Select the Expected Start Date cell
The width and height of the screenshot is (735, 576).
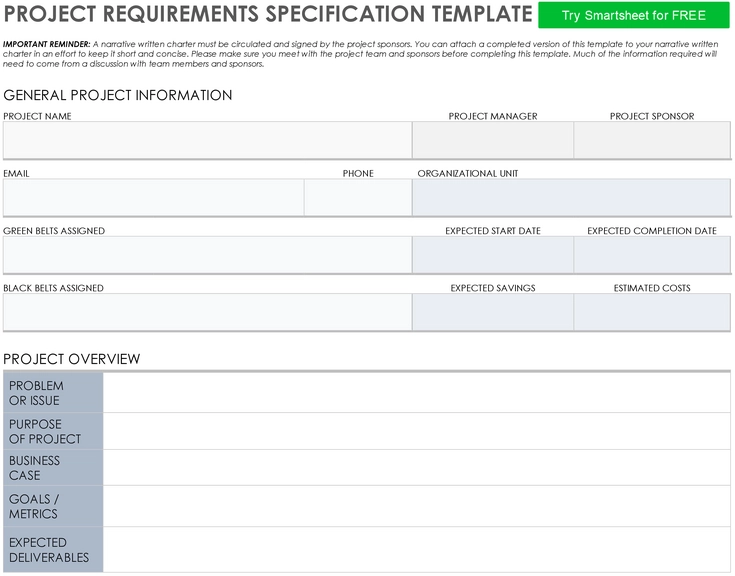493,255
